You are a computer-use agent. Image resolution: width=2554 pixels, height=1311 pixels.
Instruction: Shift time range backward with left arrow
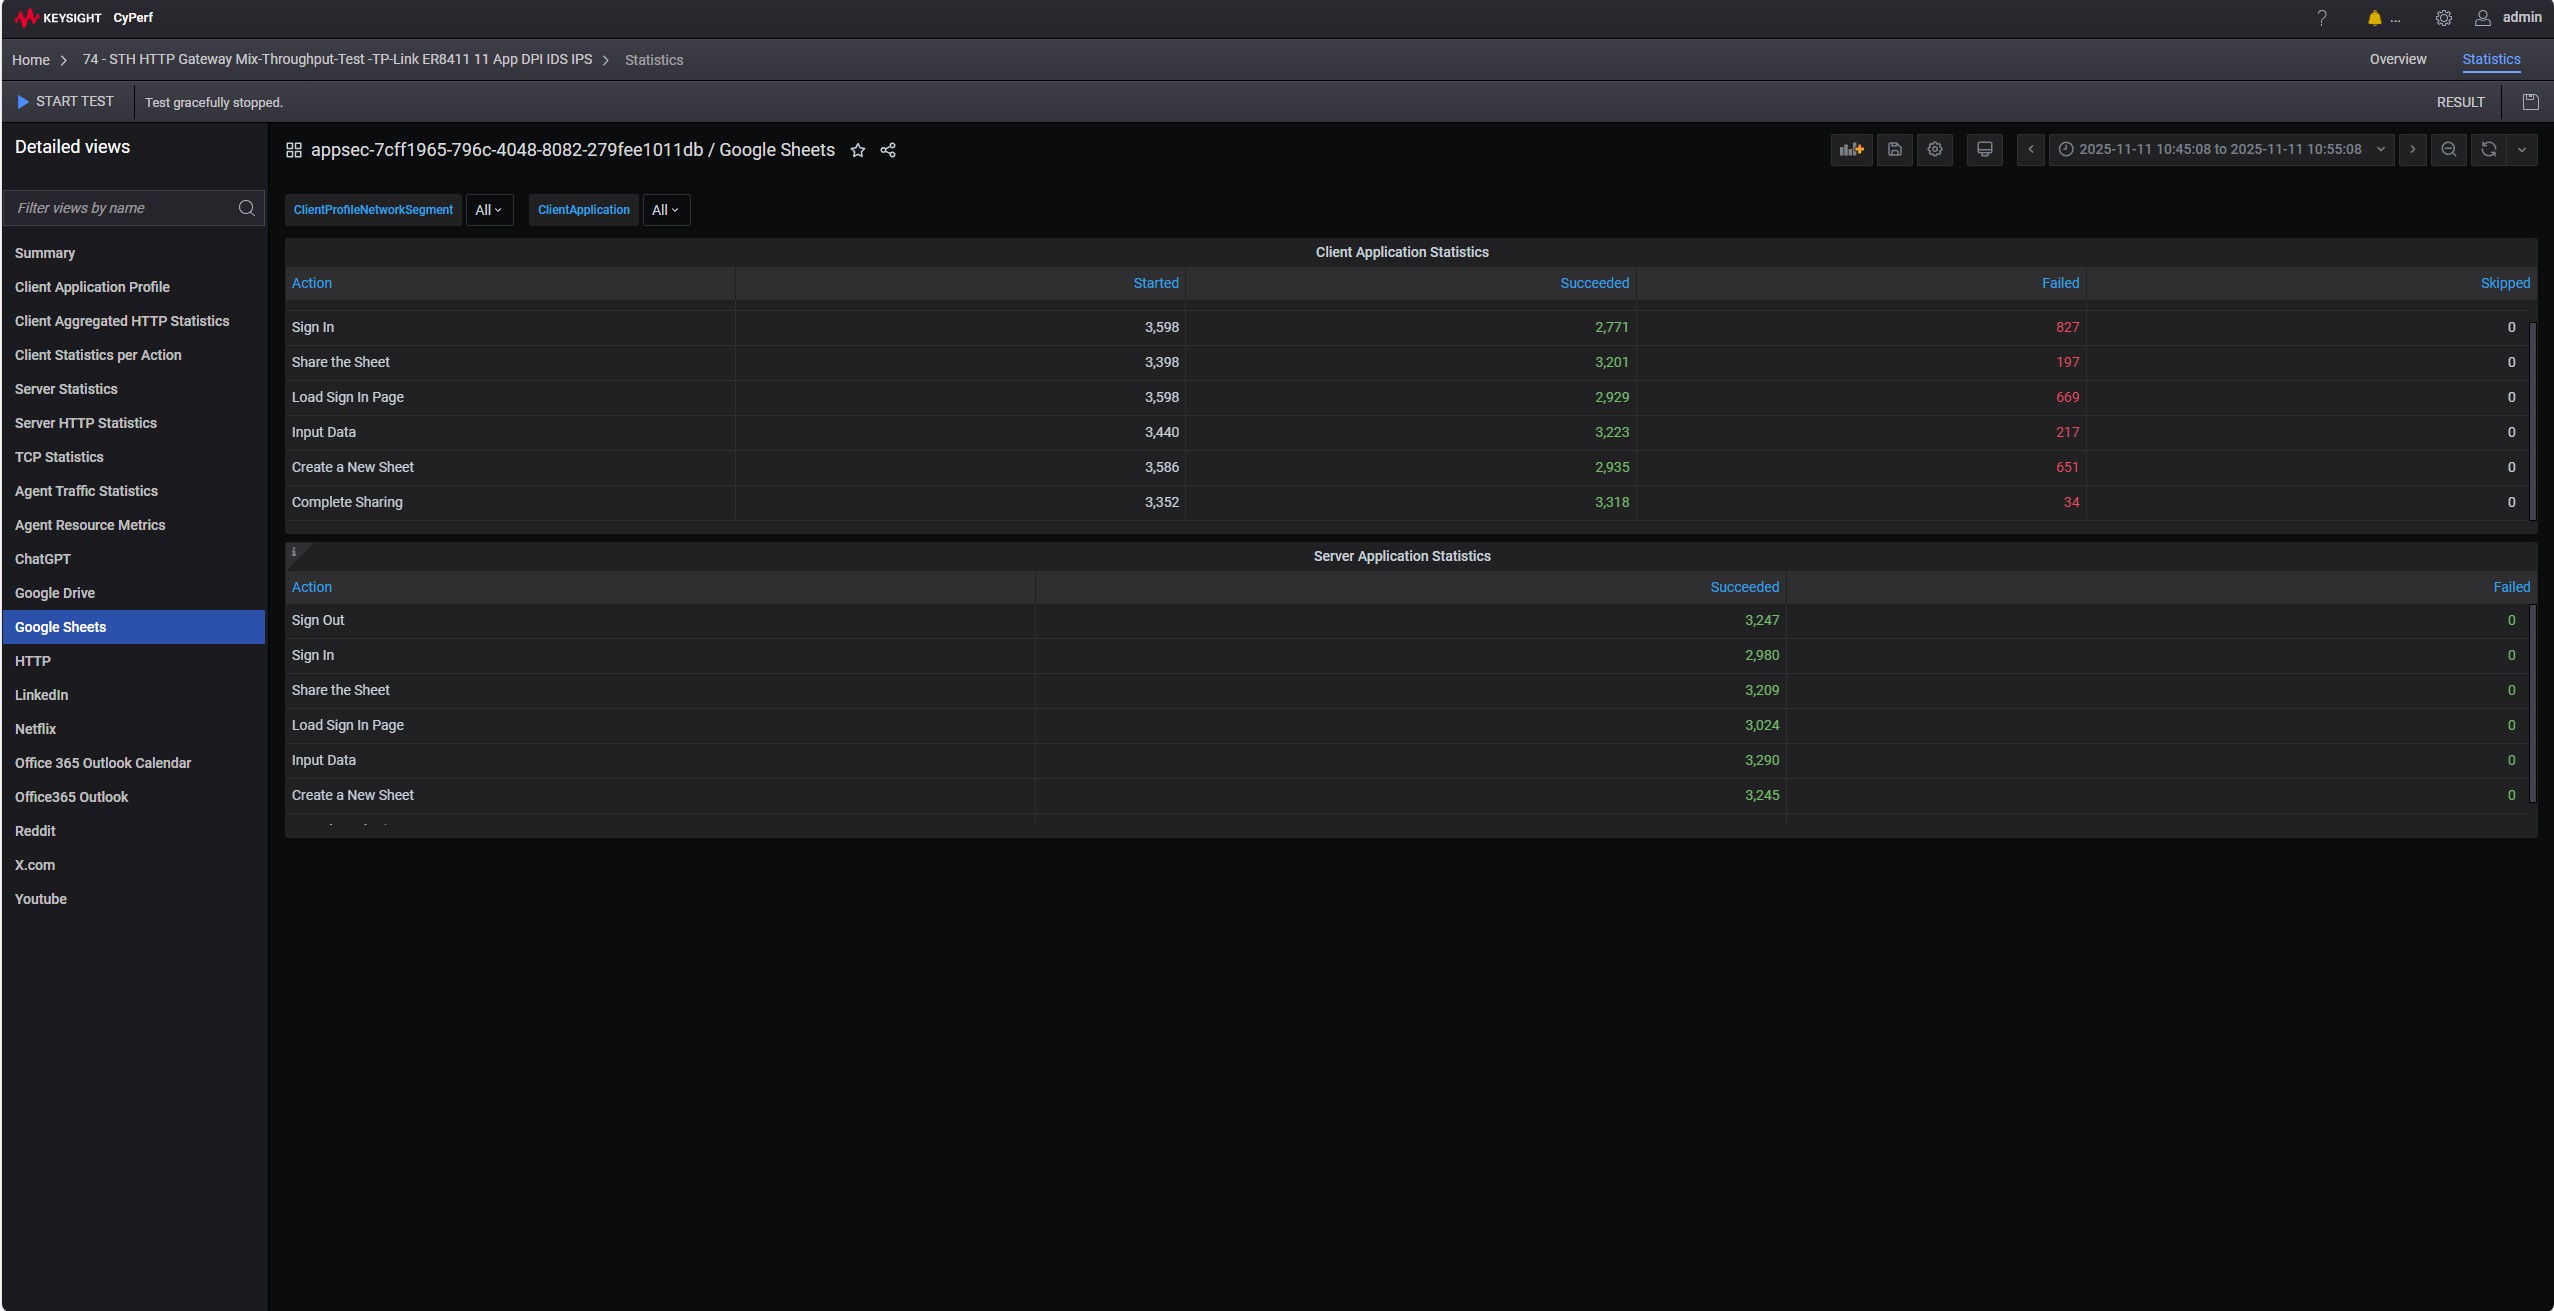[2030, 150]
